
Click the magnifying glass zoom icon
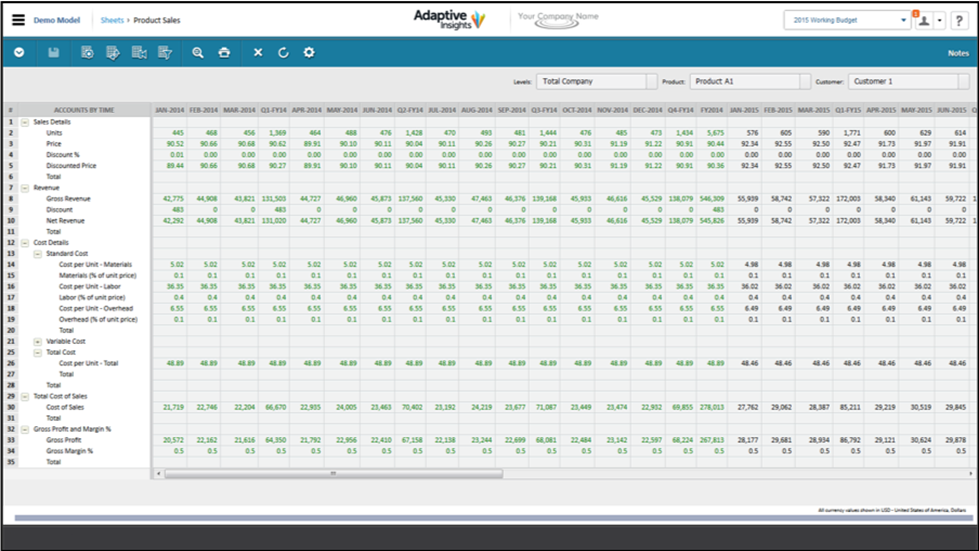coord(198,52)
